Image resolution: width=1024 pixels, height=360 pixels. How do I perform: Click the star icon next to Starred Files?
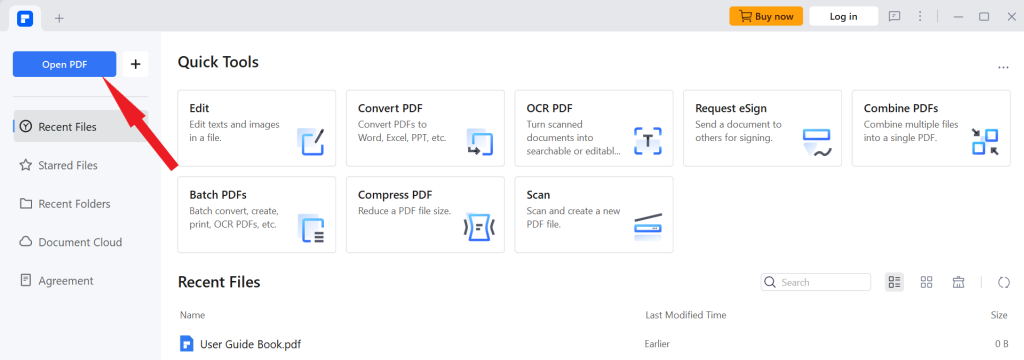point(25,165)
